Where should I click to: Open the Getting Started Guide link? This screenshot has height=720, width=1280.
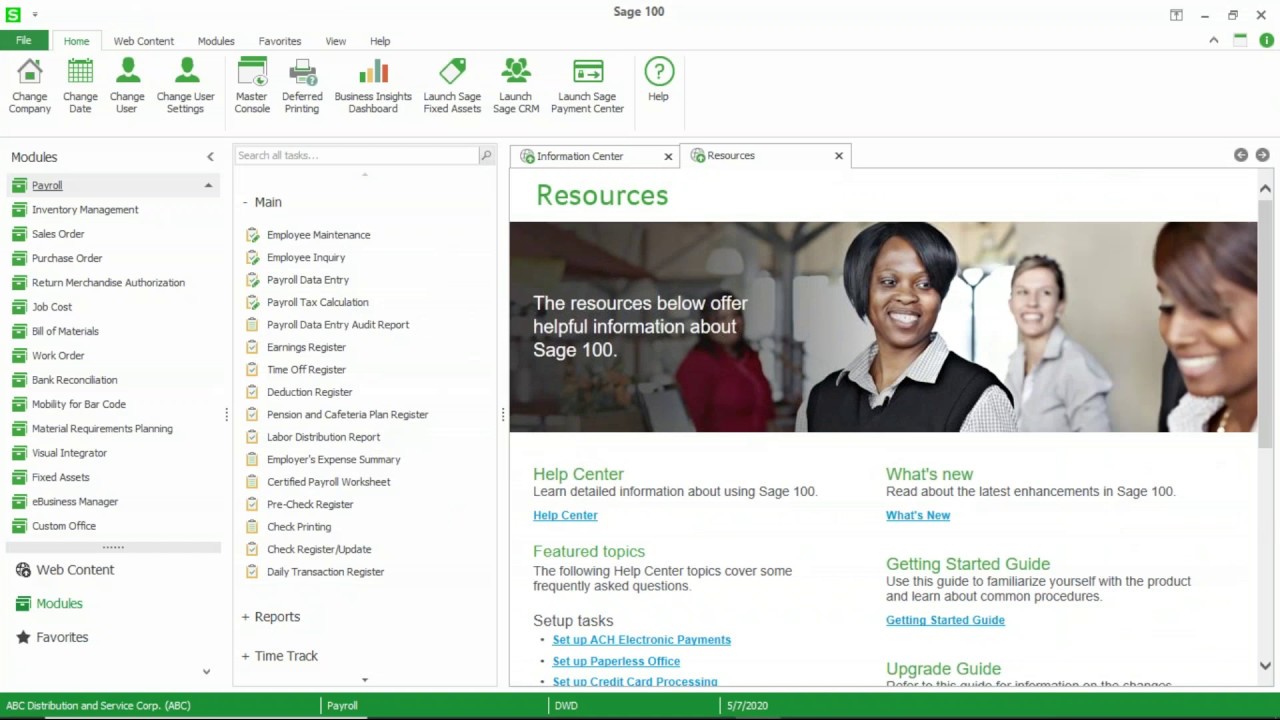[945, 620]
